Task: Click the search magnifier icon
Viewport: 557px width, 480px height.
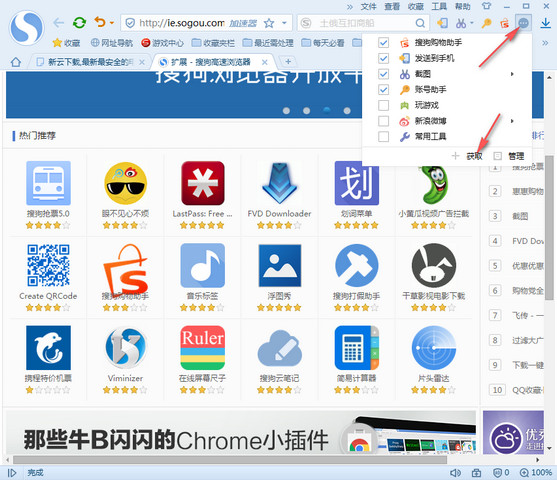Action: [x=420, y=23]
